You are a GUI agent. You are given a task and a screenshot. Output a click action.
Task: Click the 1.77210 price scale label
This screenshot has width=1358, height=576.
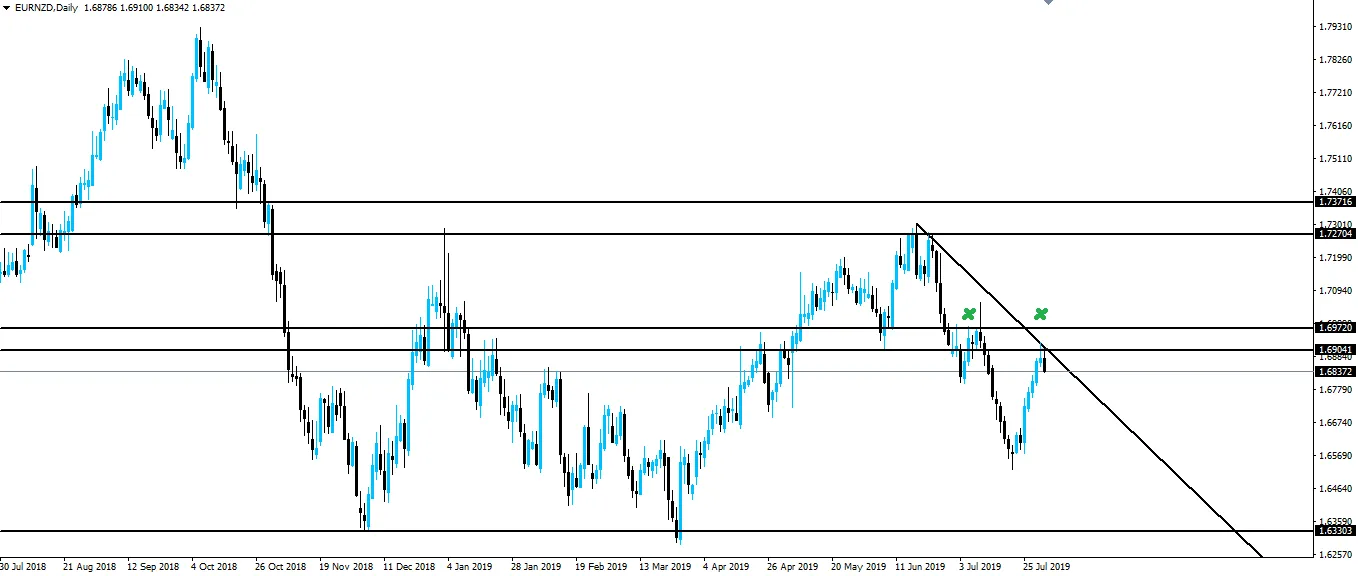[1336, 93]
